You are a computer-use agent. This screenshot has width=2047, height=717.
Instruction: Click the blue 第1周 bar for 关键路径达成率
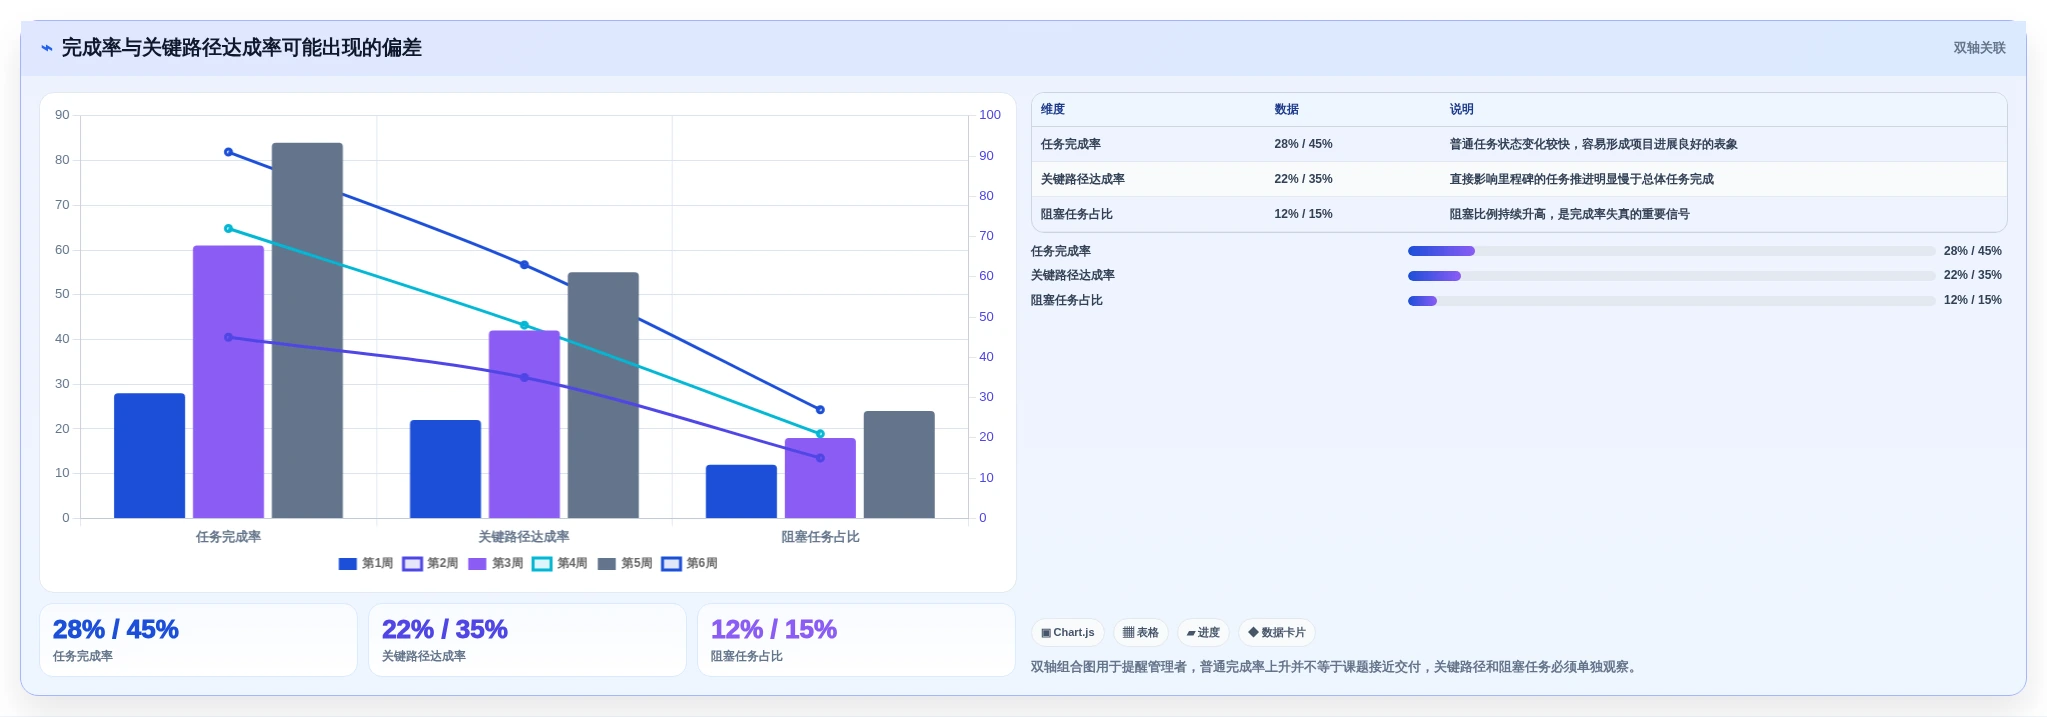pos(445,469)
